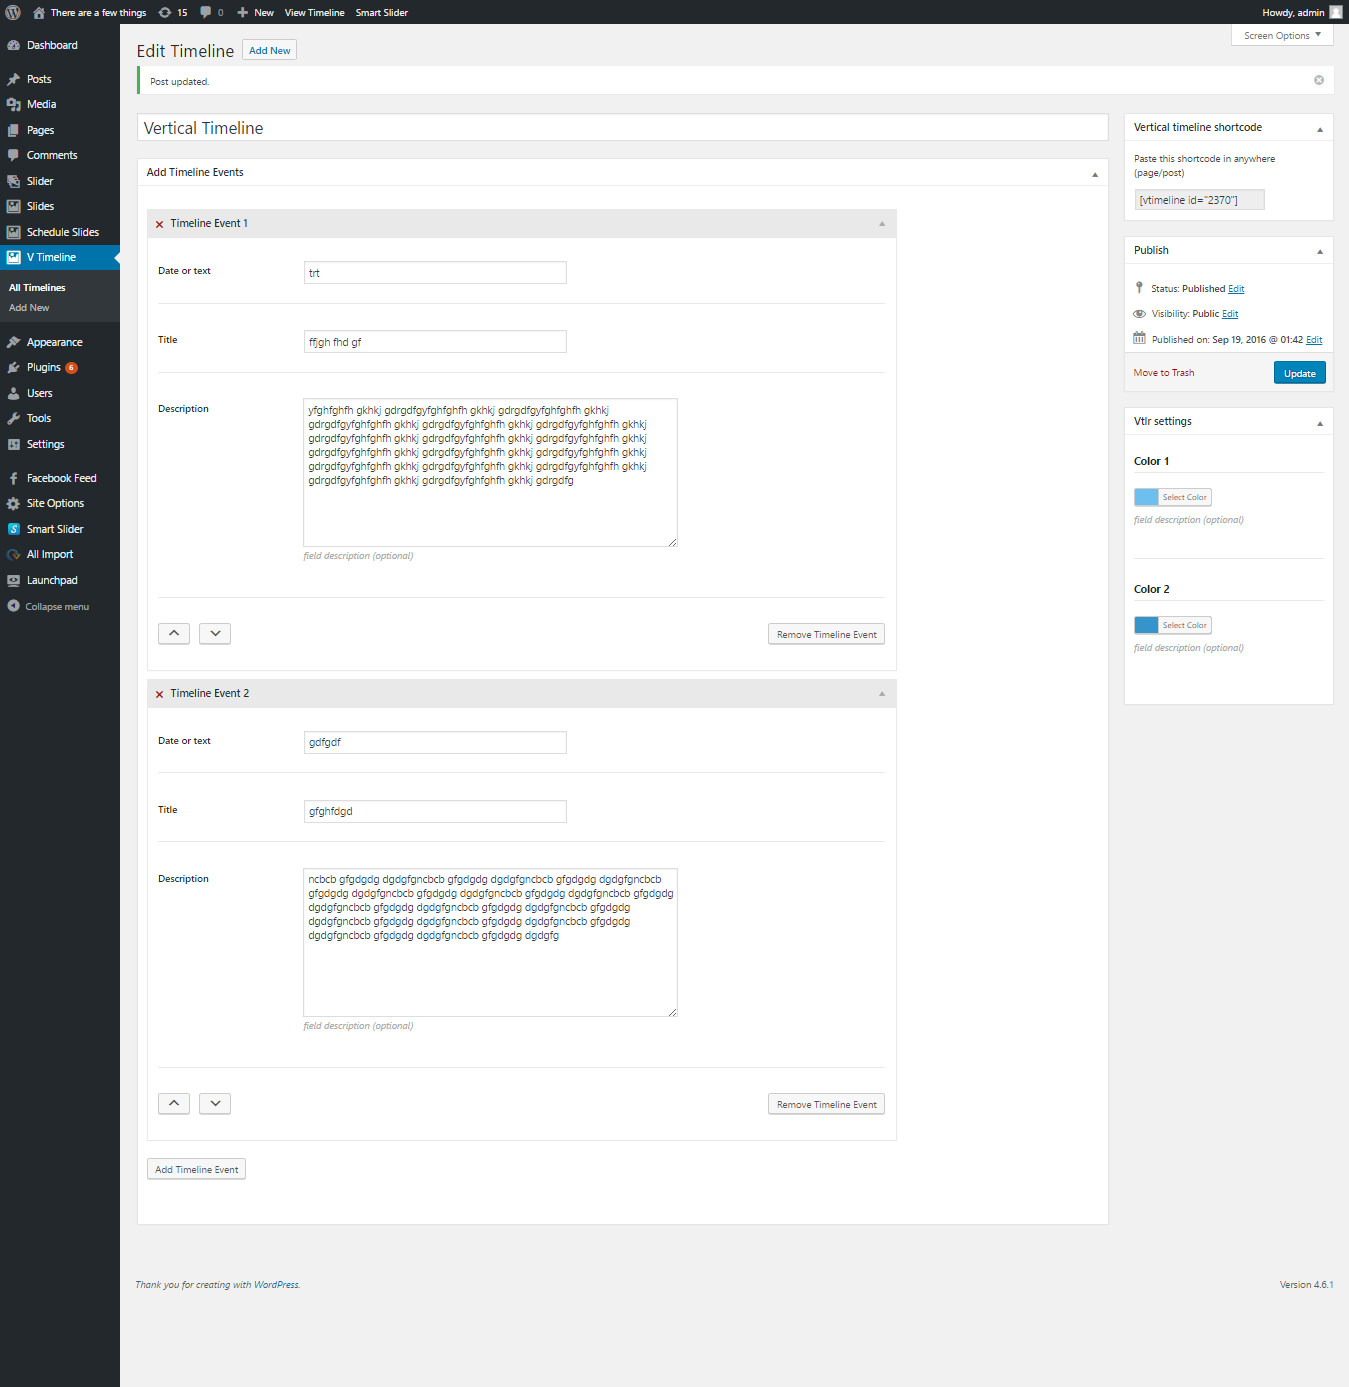Select Color 2 blue swatch
This screenshot has width=1349, height=1387.
click(1146, 625)
